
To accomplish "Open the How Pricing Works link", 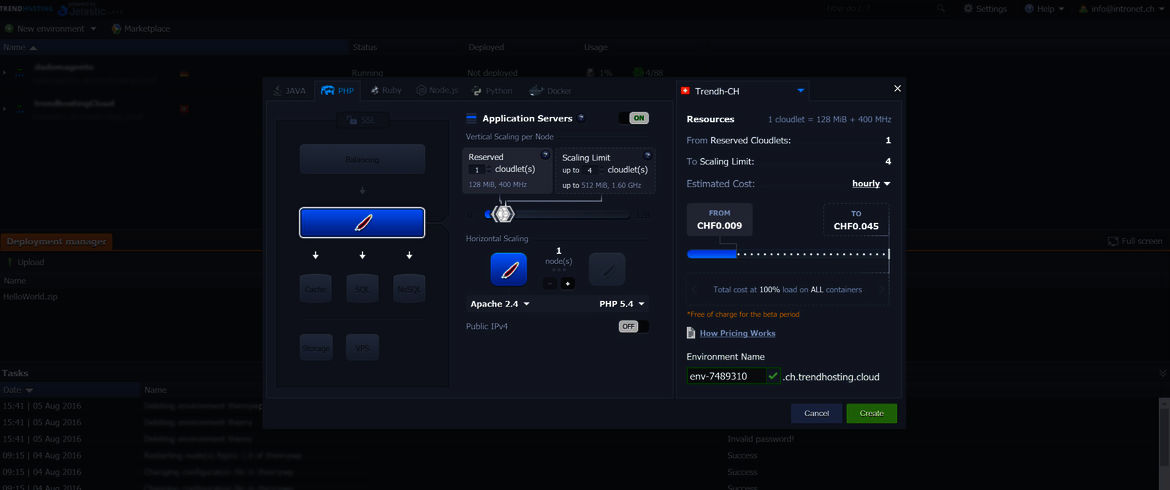I will pyautogui.click(x=737, y=333).
